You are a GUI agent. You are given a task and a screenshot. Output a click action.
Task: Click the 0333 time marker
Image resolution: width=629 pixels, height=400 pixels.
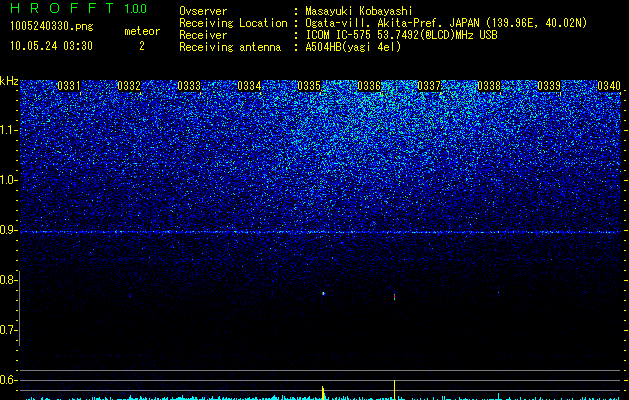tap(189, 86)
